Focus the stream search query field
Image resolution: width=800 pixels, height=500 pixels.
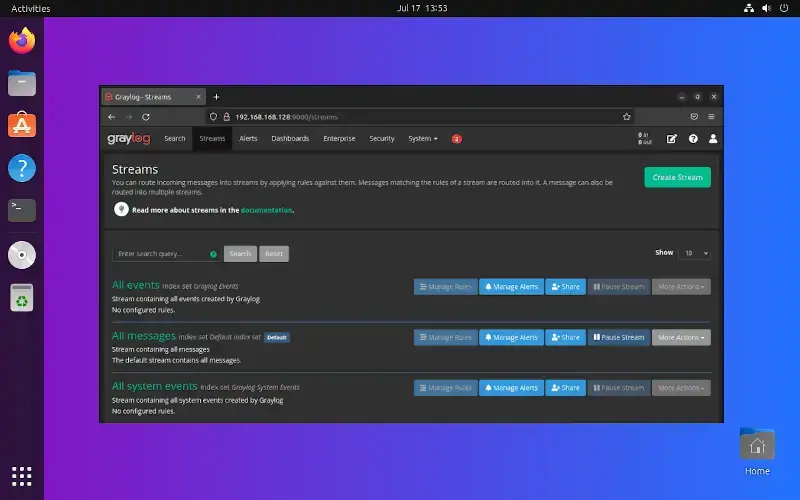tap(166, 254)
